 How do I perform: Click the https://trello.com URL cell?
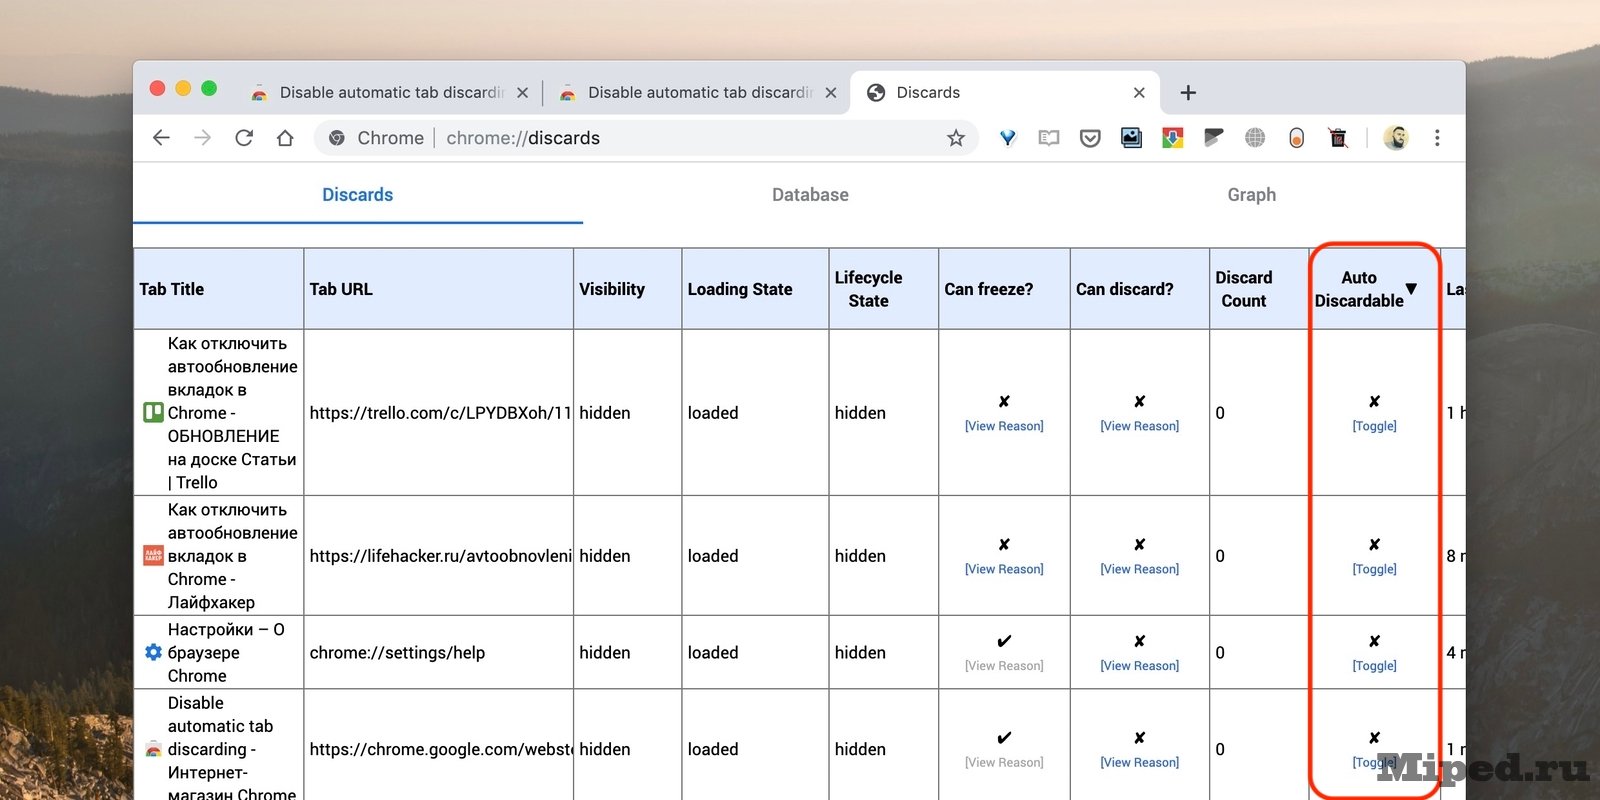coord(439,413)
